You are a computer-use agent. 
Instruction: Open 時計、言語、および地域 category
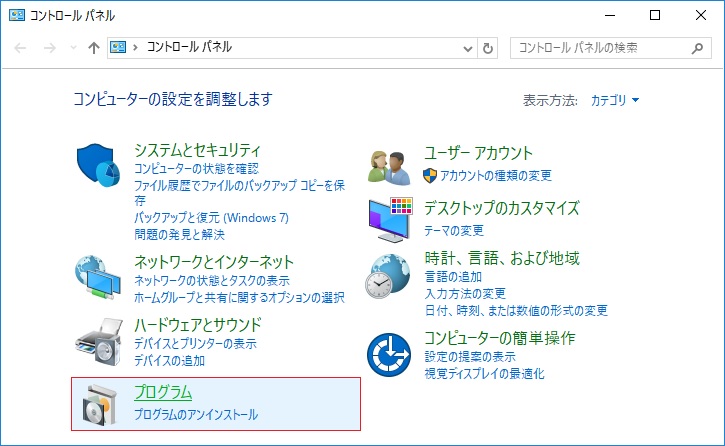502,258
